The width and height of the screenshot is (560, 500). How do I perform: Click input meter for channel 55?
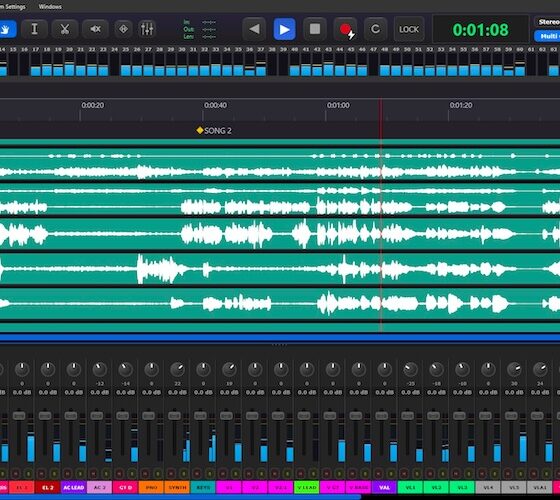pos(464,64)
